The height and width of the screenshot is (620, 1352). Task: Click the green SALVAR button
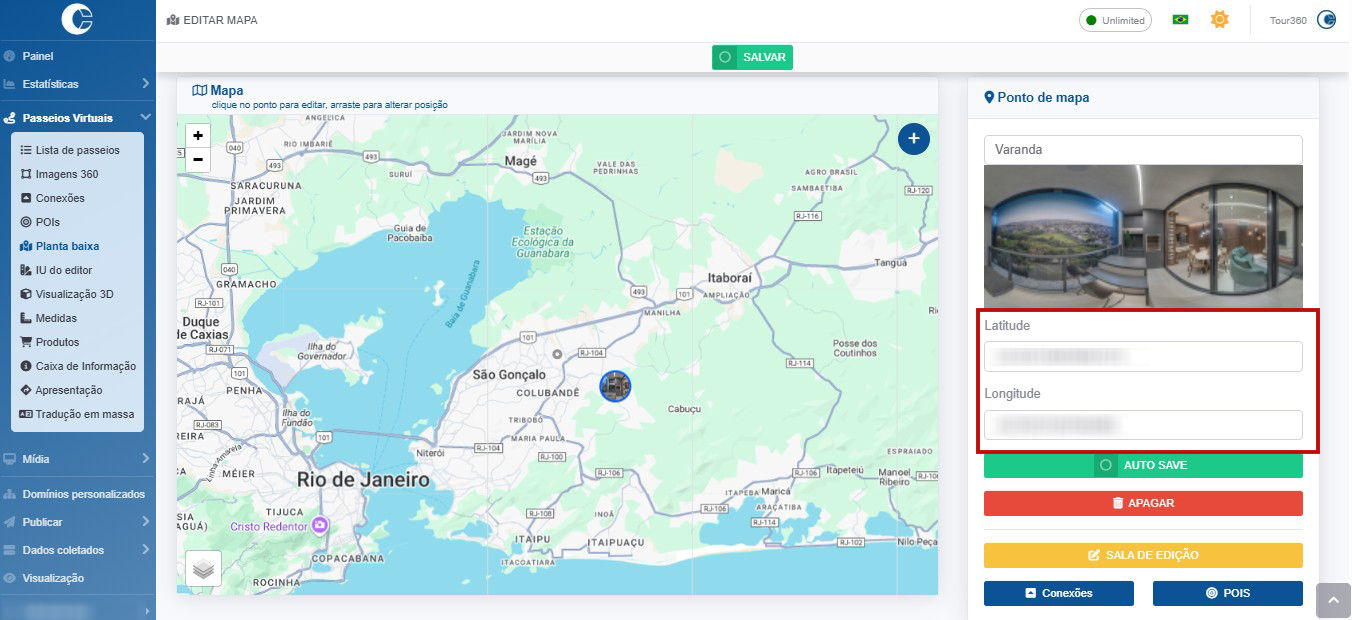(752, 58)
